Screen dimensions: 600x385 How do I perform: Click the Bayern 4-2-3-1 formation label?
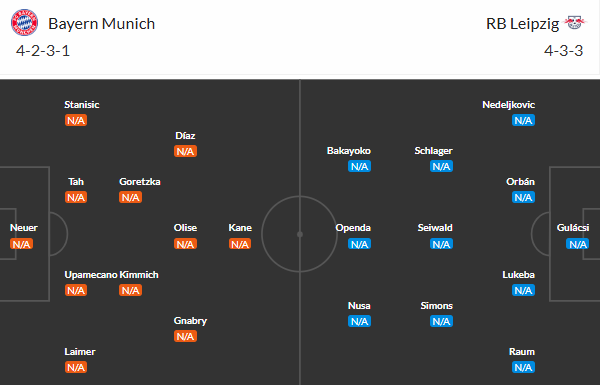coord(43,51)
